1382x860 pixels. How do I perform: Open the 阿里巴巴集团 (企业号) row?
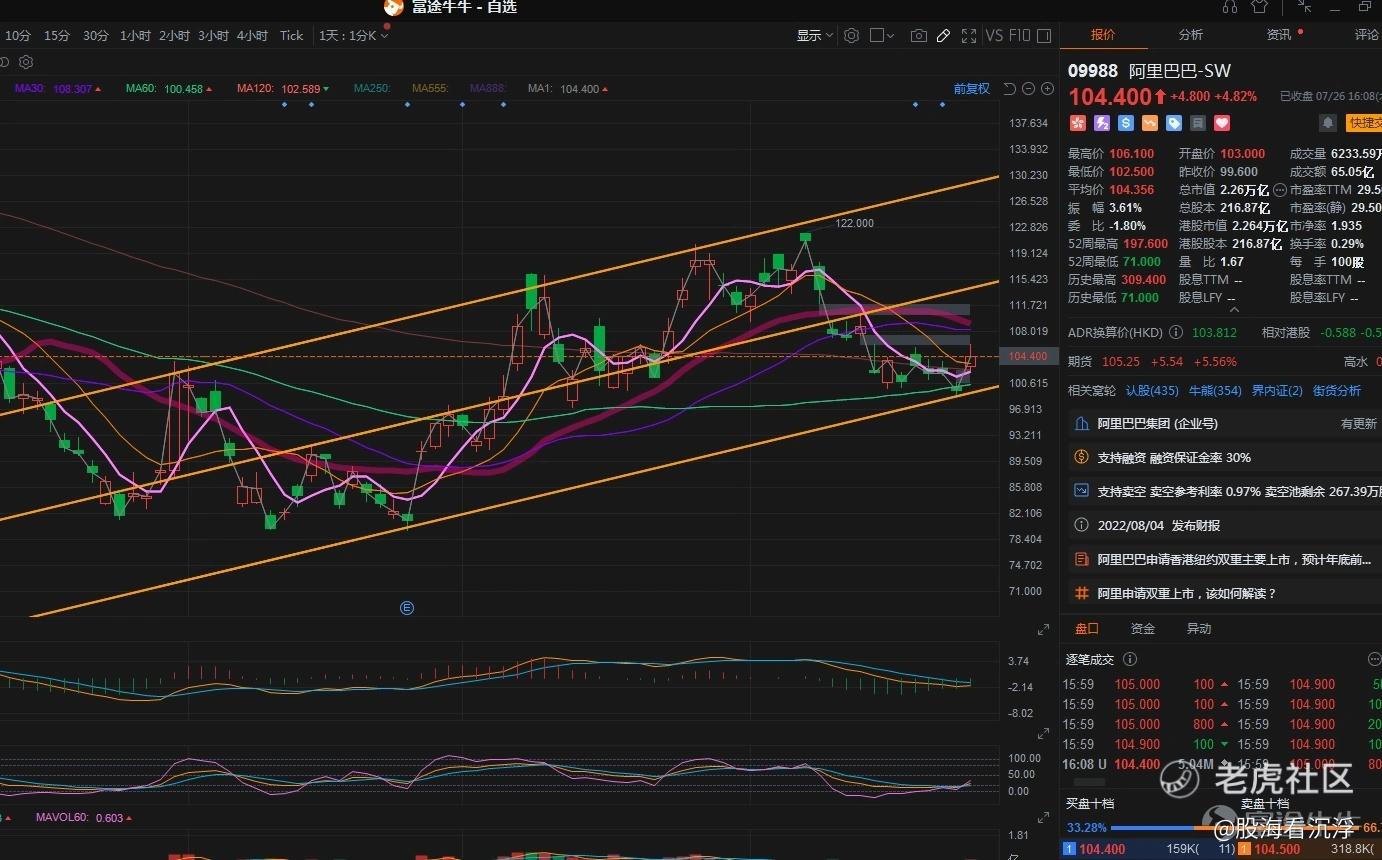pos(1225,424)
